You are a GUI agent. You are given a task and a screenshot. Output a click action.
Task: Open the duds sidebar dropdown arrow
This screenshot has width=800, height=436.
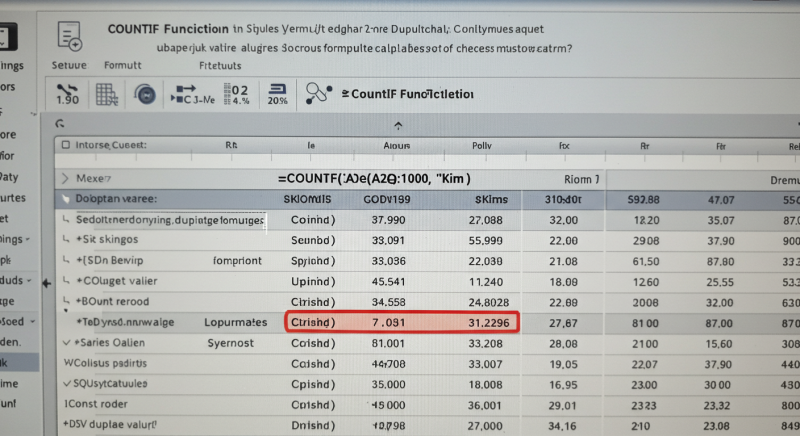(x=29, y=280)
